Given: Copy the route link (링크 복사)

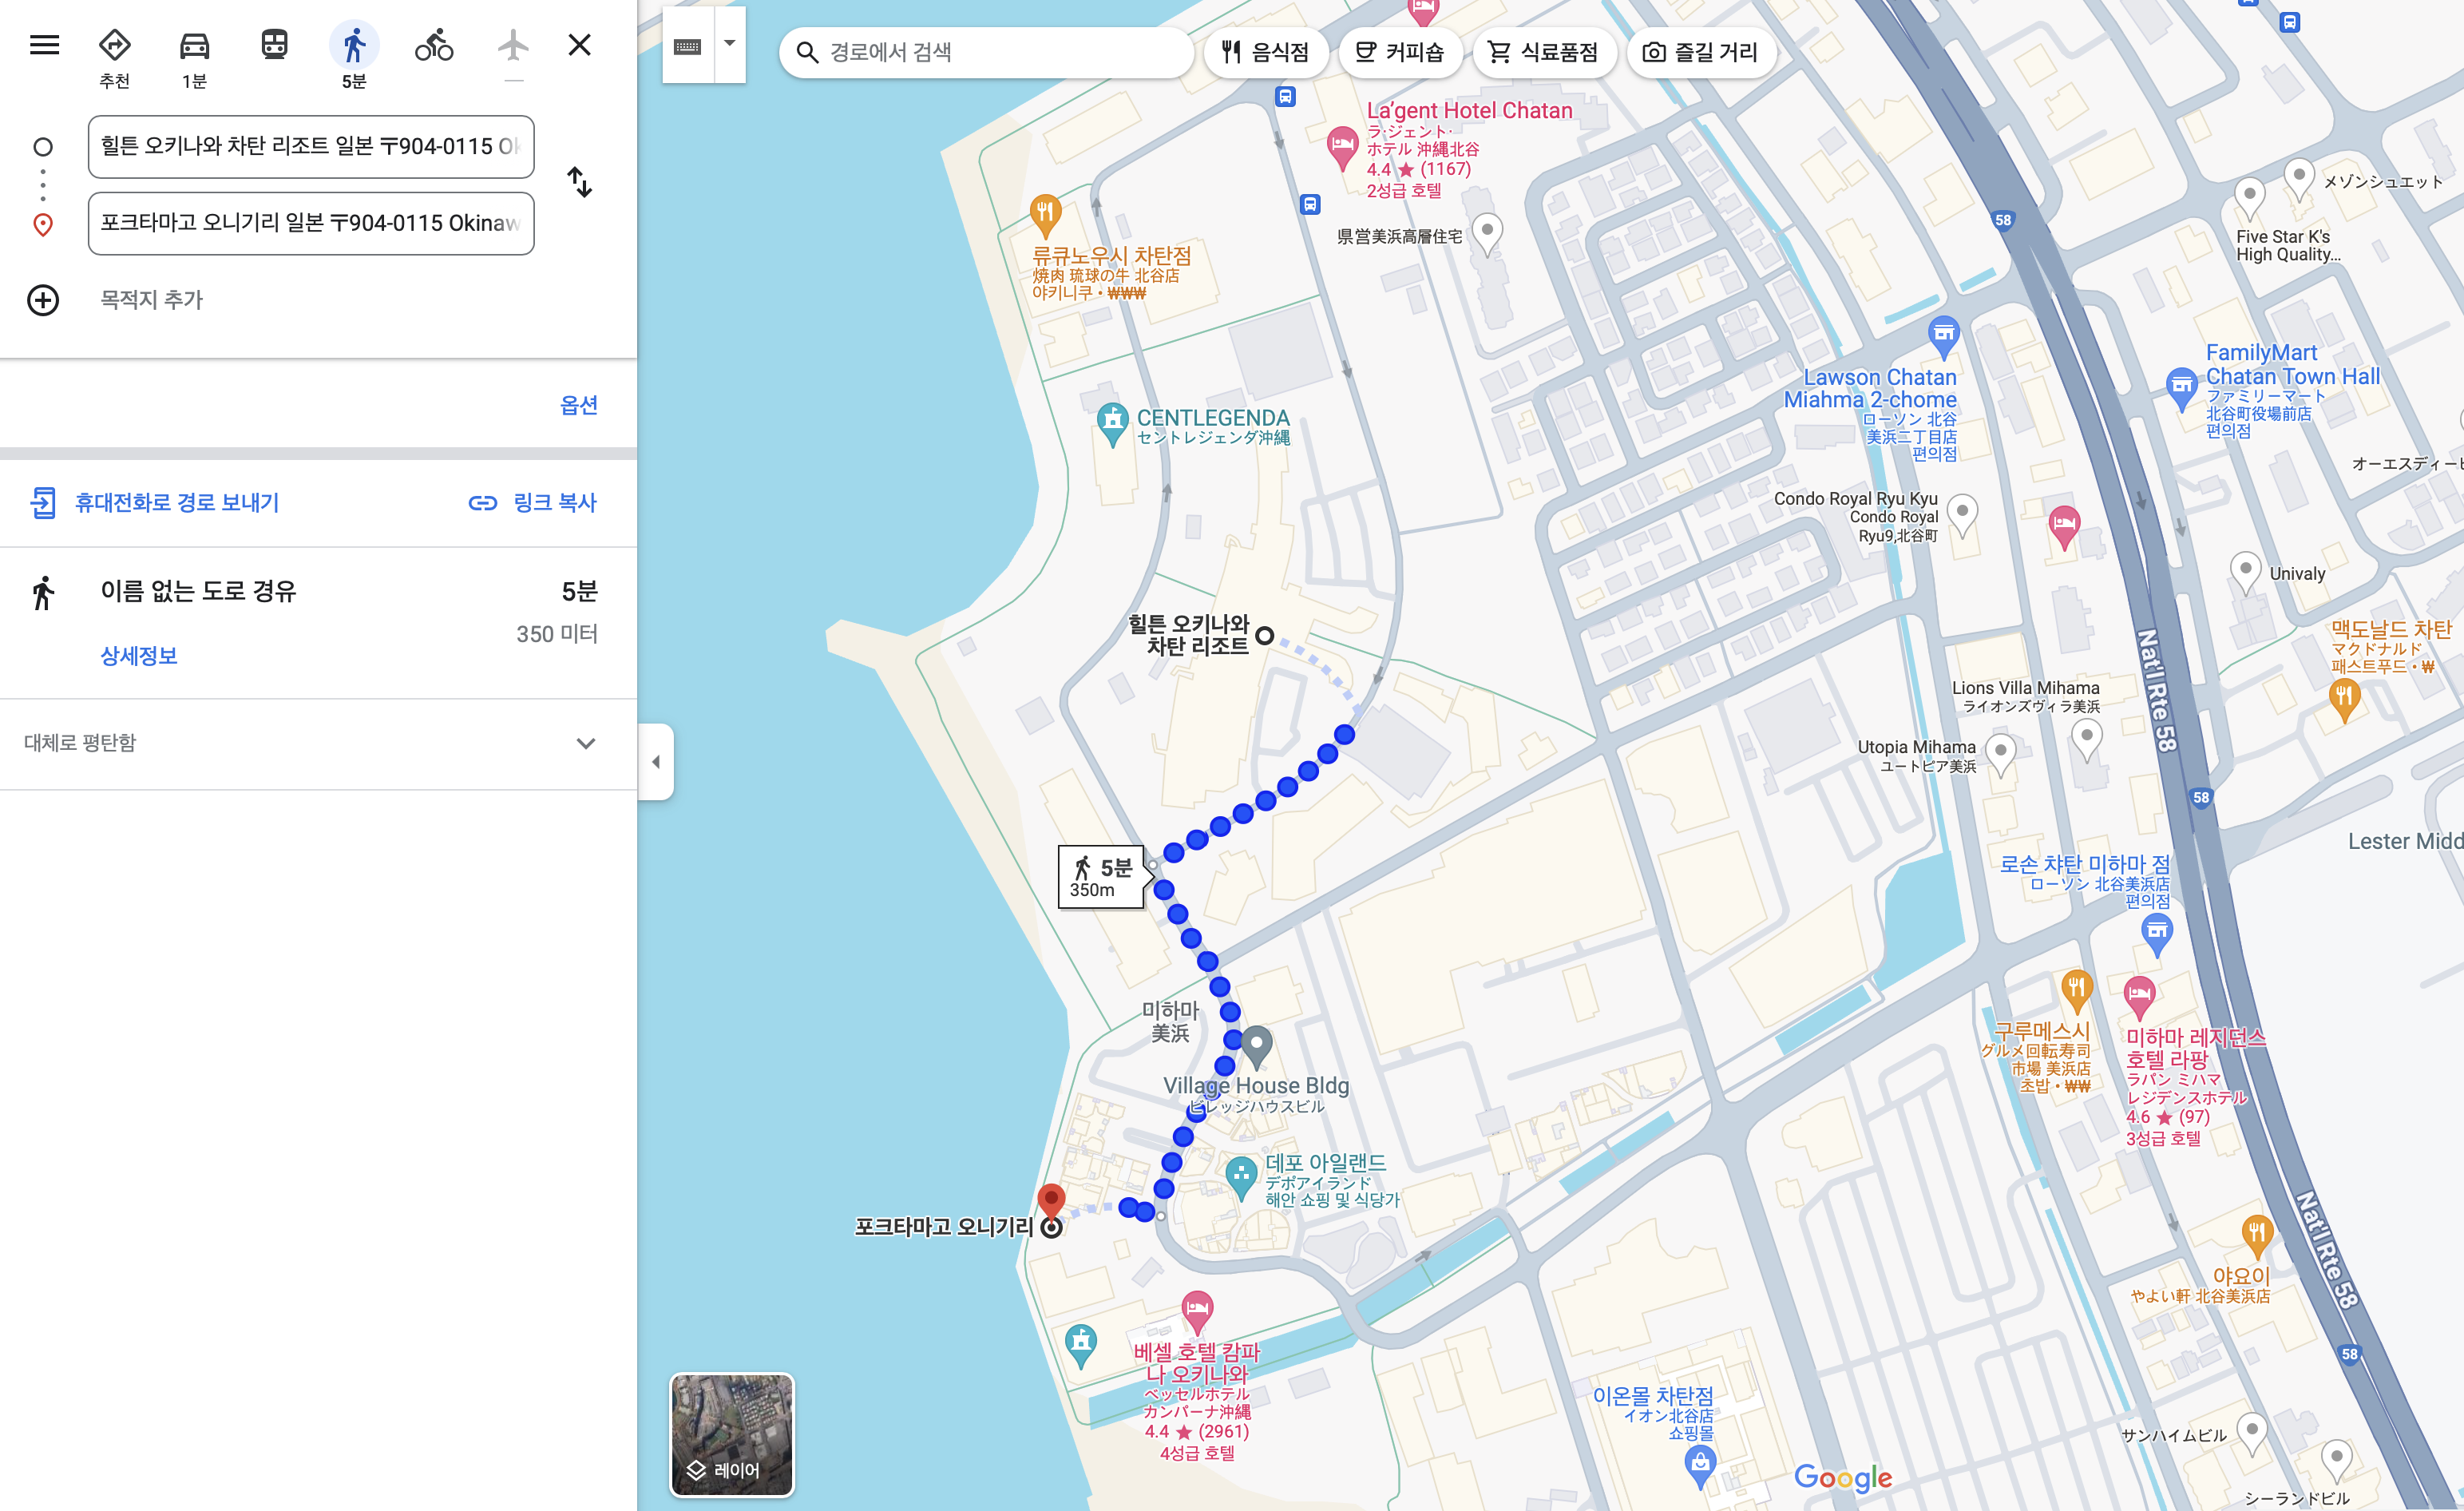Looking at the screenshot, I should click(533, 502).
